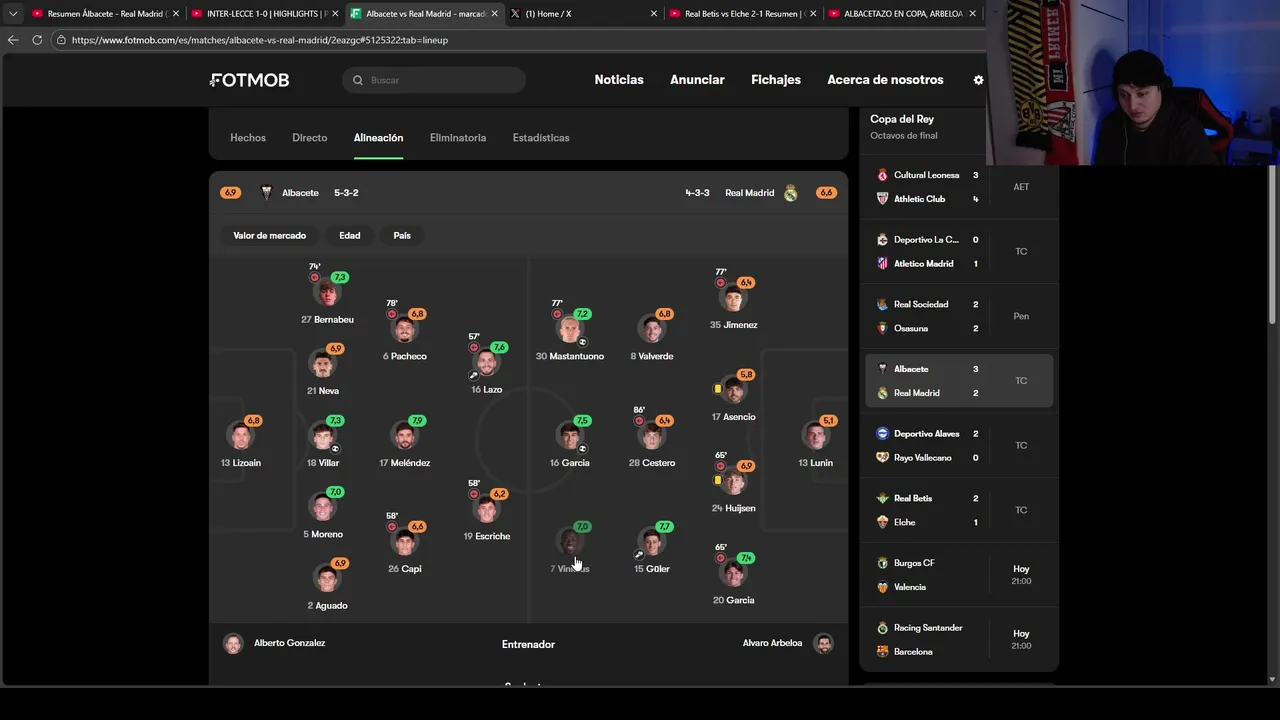Switch to the Eliminatoria tab
1280x720 pixels.
coord(458,138)
